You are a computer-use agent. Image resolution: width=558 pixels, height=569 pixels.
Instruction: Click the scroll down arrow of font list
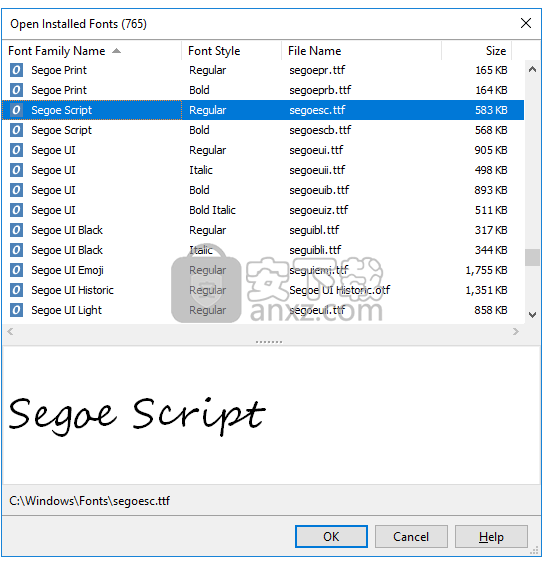pyautogui.click(x=532, y=315)
